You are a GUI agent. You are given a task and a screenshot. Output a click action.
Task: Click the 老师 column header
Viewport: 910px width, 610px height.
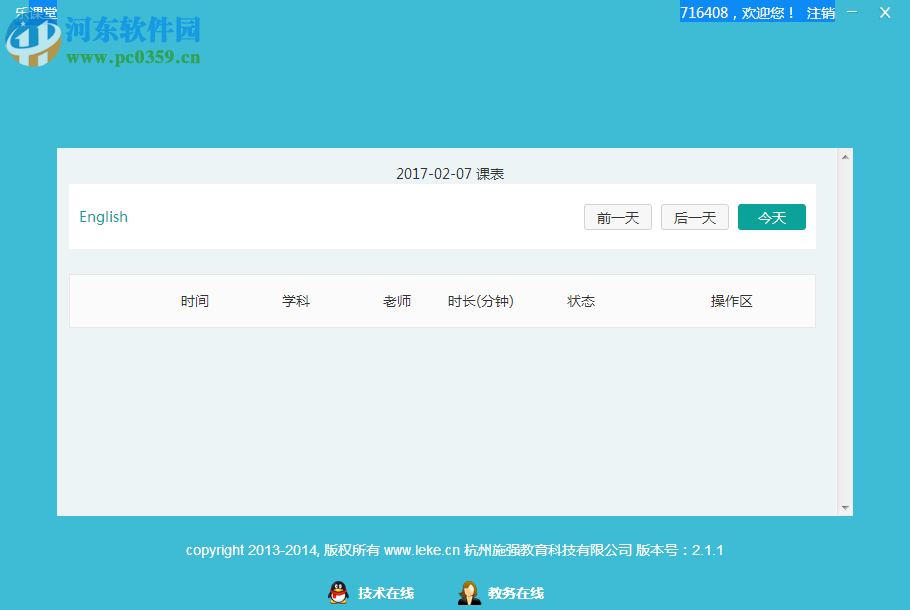(397, 301)
